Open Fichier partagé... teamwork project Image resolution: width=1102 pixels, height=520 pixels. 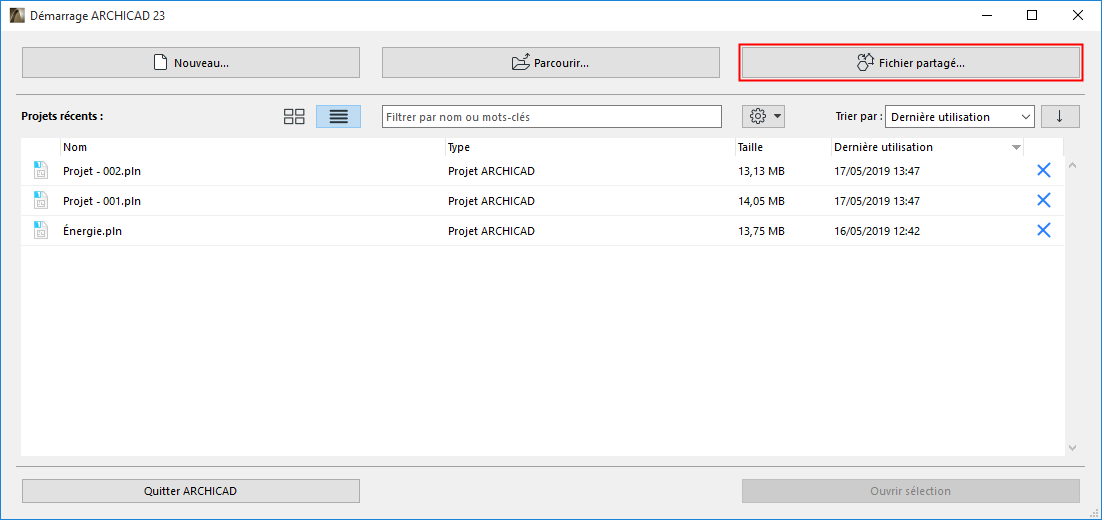(x=911, y=63)
